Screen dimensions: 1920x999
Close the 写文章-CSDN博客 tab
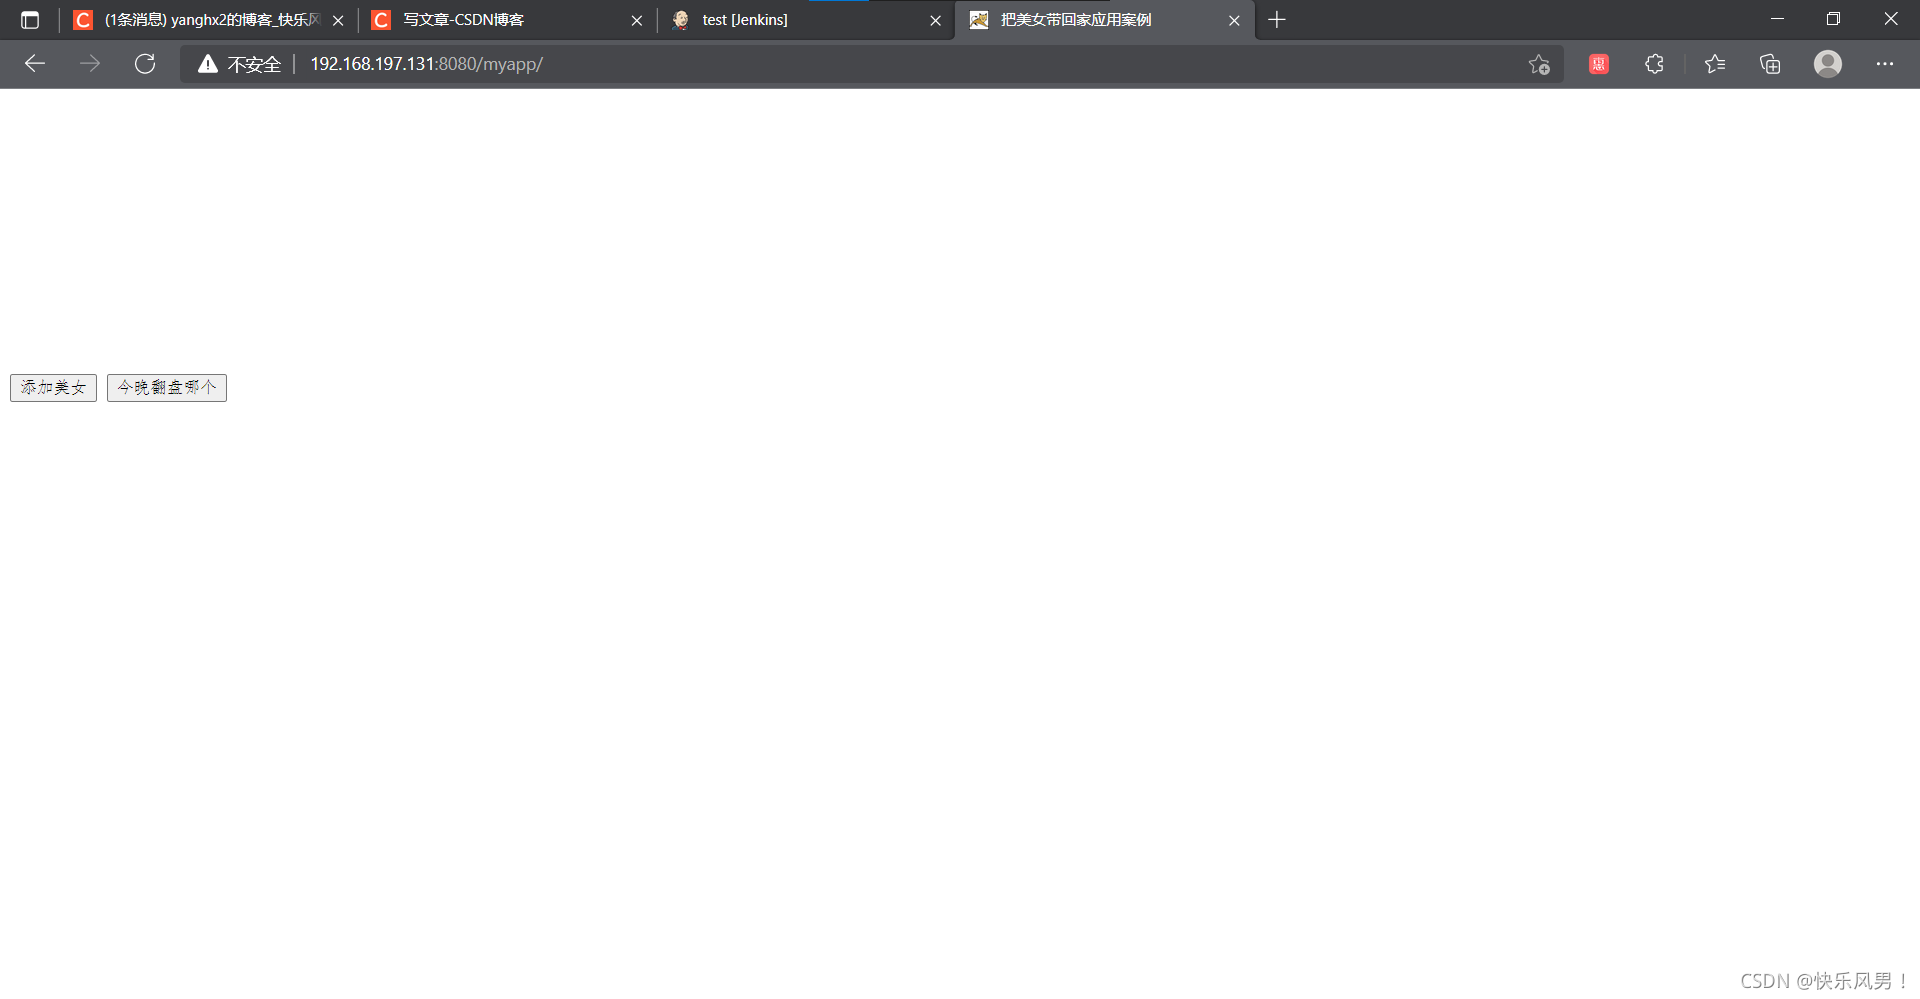(x=637, y=20)
